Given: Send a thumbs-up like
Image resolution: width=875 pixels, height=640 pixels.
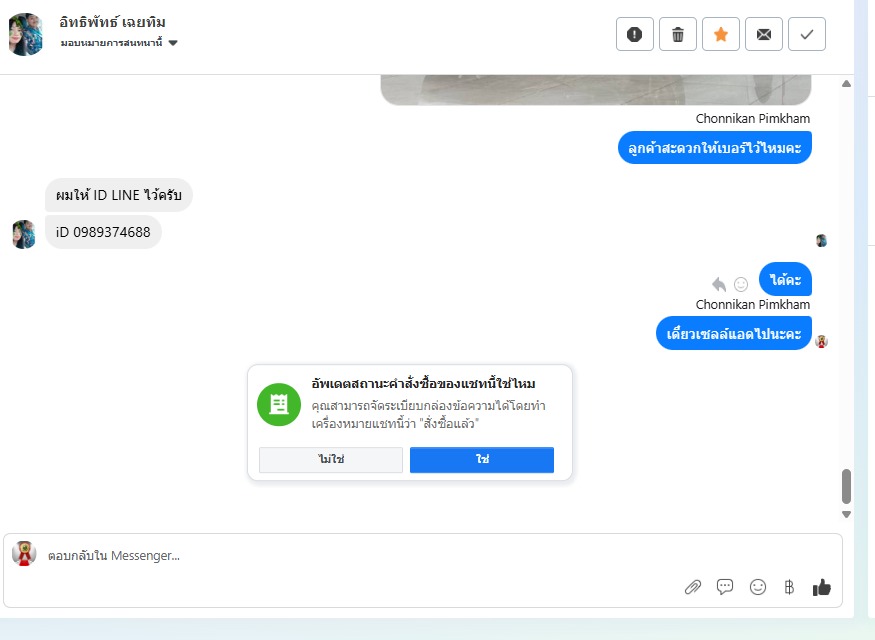Looking at the screenshot, I should 821,587.
